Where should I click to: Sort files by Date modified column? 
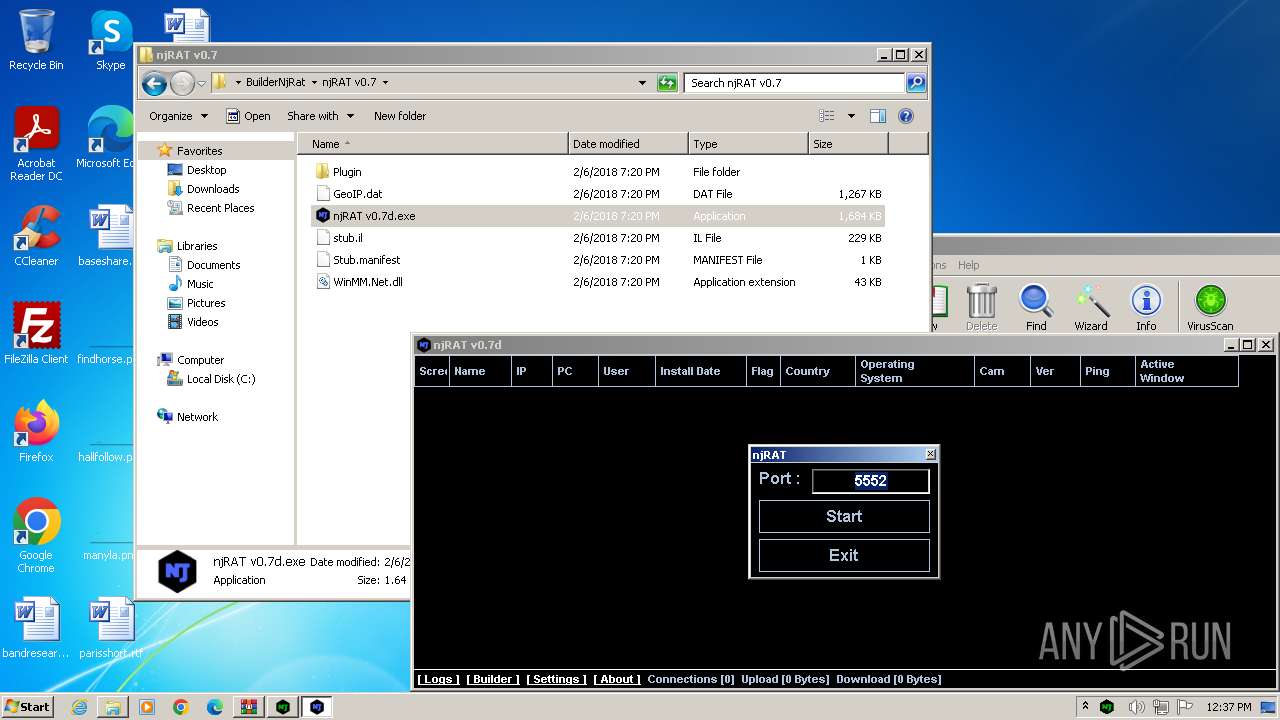point(628,144)
